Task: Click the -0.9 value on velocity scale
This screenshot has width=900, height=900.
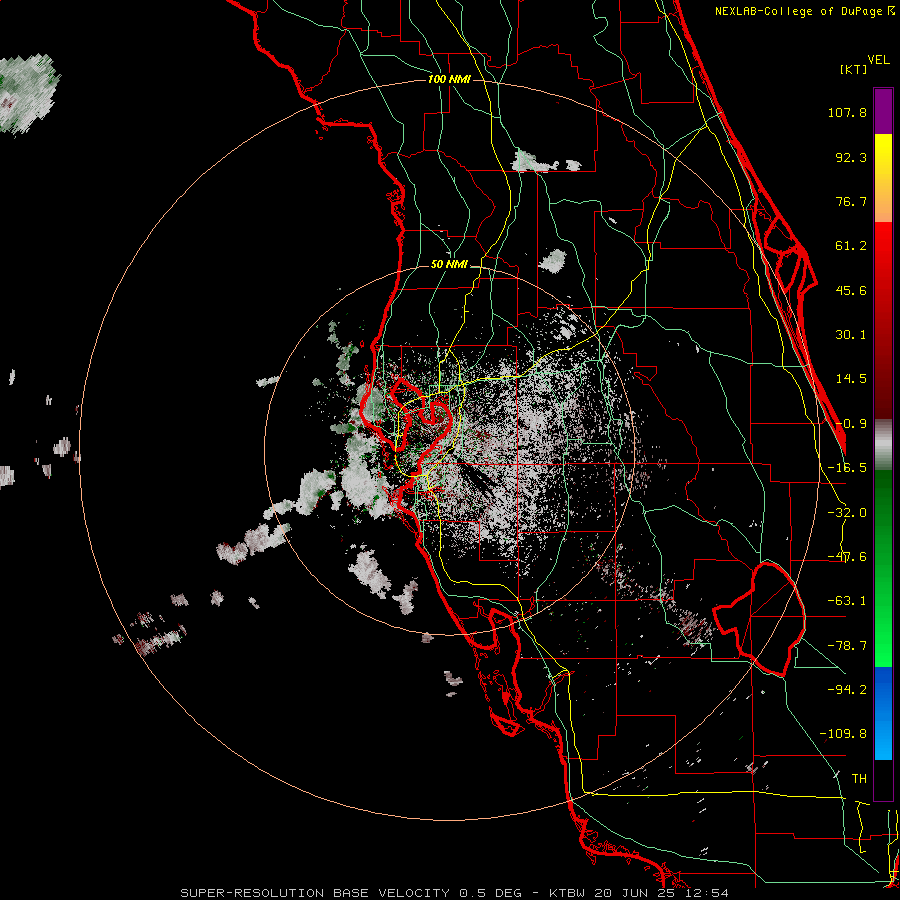Action: (x=851, y=424)
